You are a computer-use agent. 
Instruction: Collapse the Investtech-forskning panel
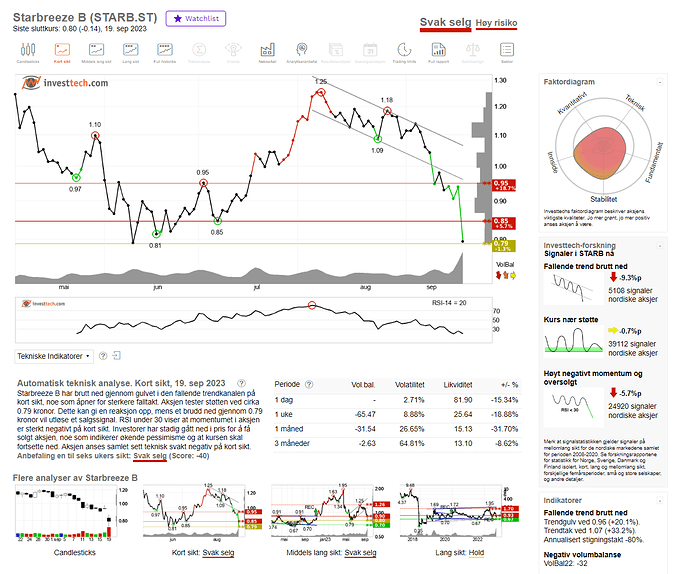(660, 246)
